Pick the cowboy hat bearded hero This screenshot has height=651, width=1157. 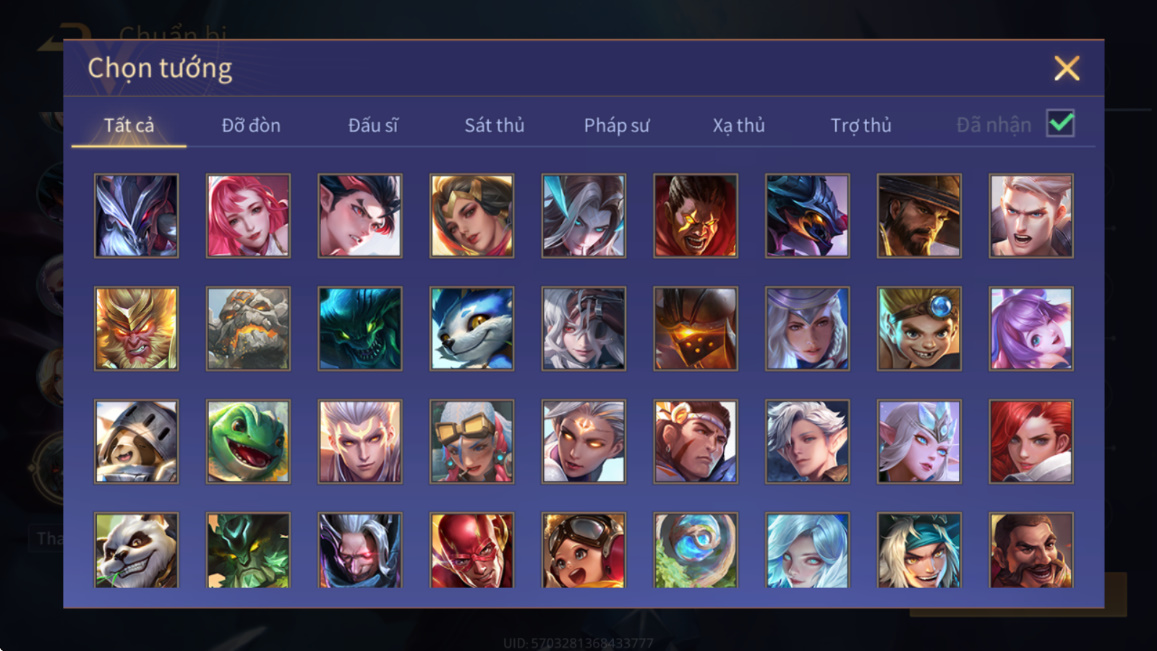(919, 216)
